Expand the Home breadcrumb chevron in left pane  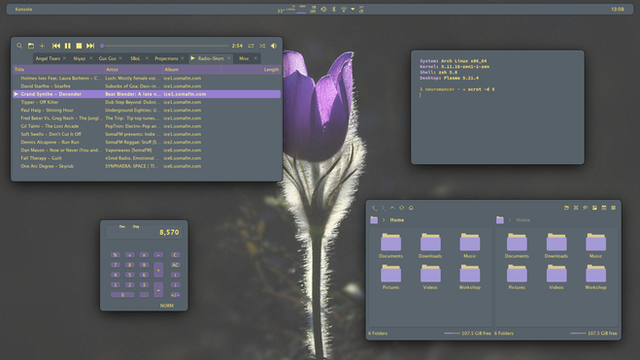[384, 220]
